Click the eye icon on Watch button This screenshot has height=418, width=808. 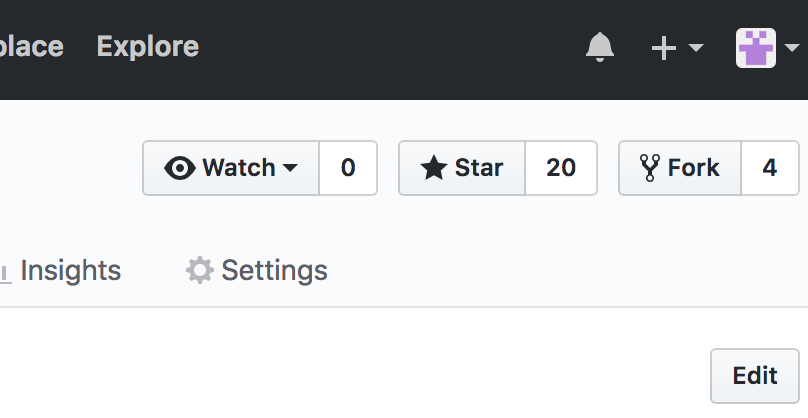point(180,168)
